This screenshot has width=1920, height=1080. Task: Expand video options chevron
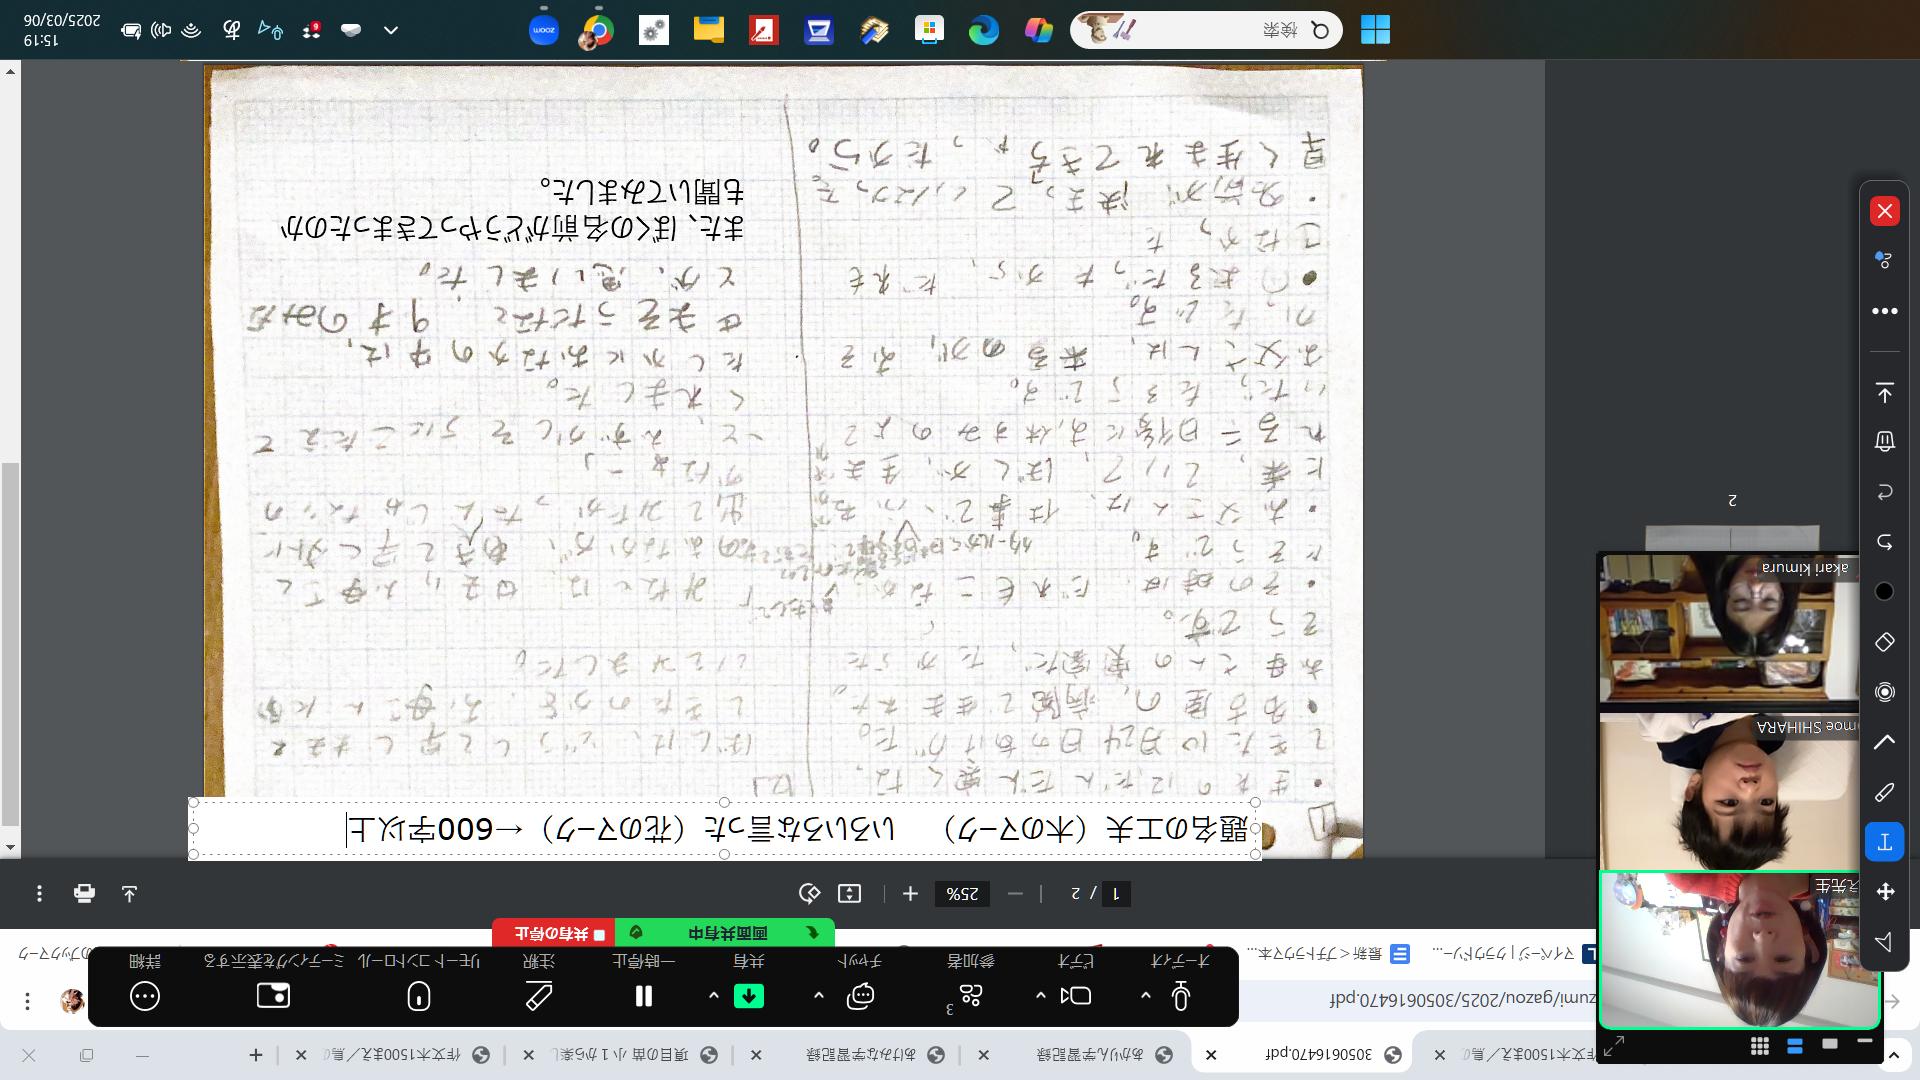[x=1040, y=996]
